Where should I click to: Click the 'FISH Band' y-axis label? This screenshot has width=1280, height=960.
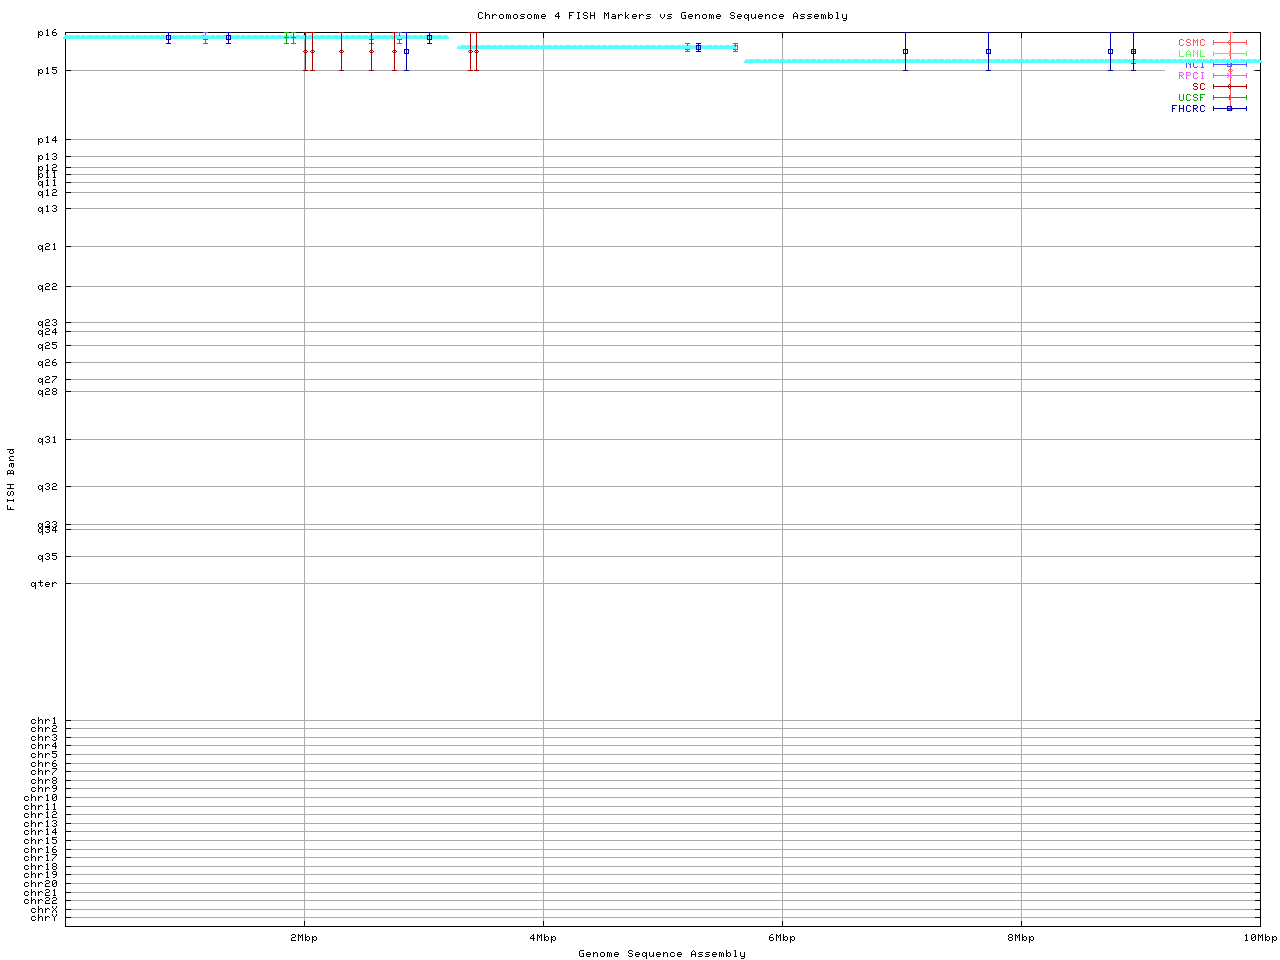pyautogui.click(x=12, y=479)
